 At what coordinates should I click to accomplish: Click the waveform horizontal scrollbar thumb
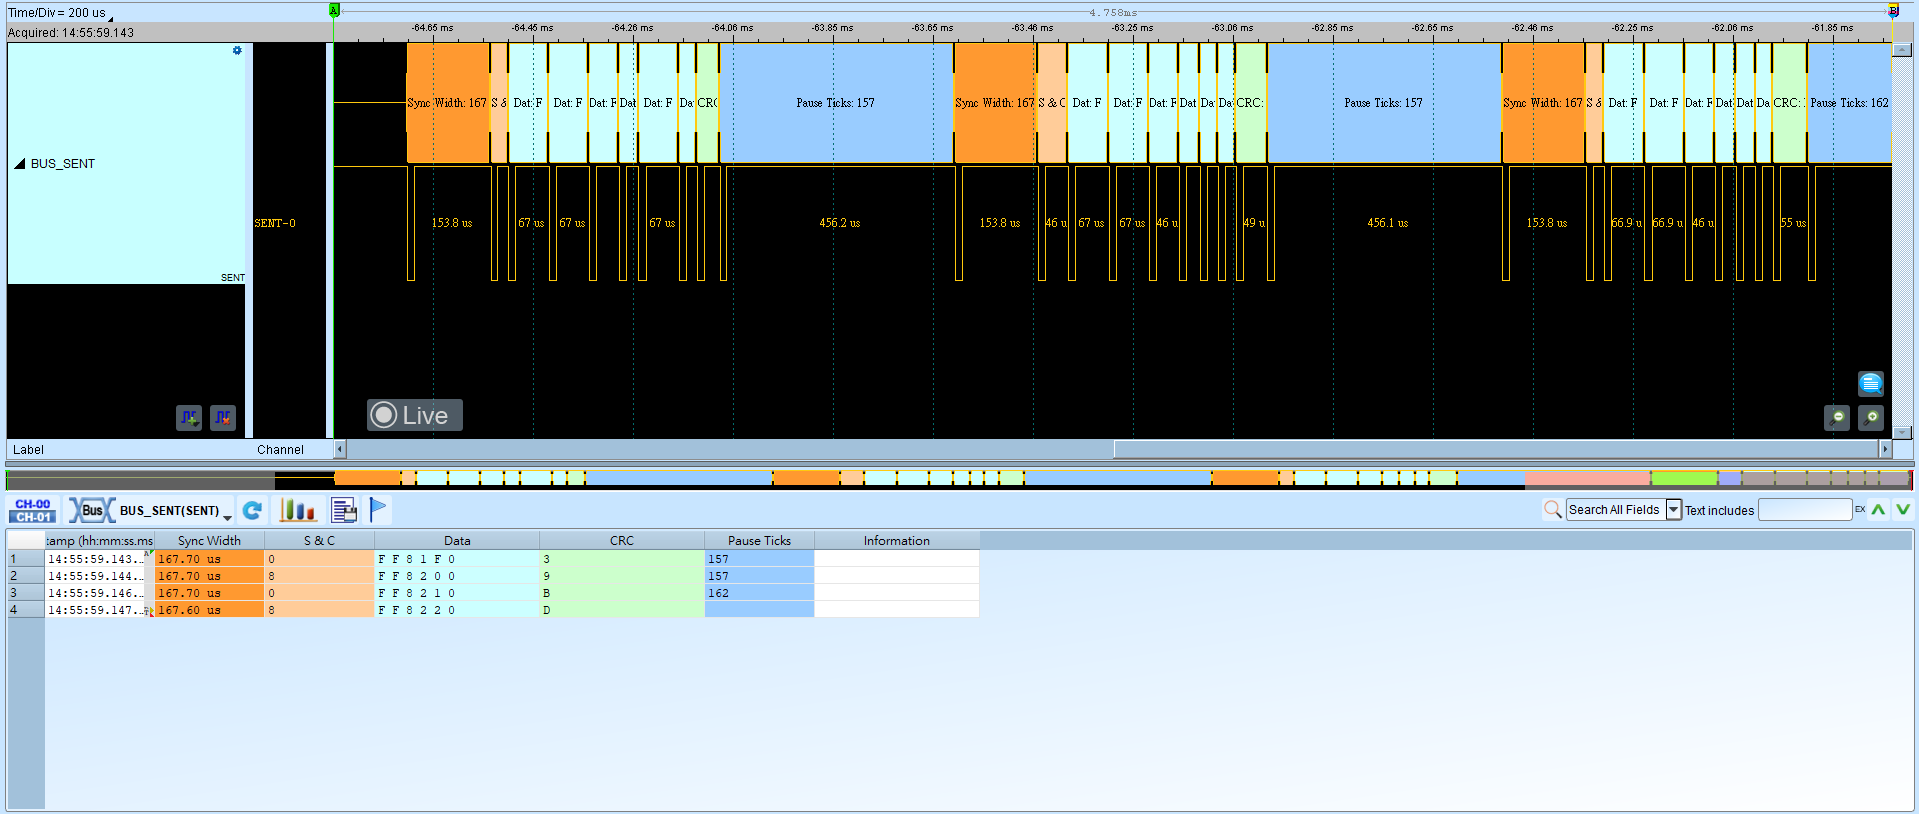1496,449
